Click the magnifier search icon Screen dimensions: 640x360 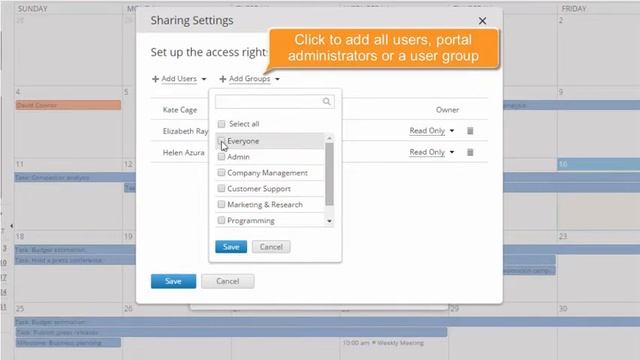point(326,102)
